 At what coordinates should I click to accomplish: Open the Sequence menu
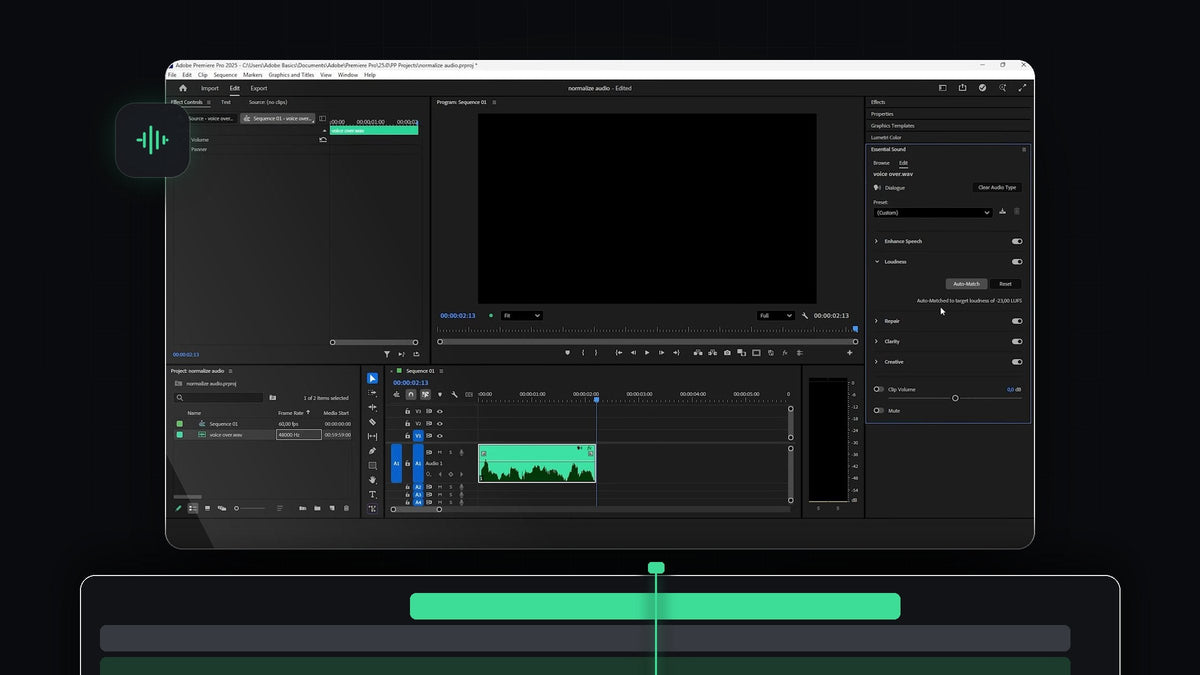[225, 75]
